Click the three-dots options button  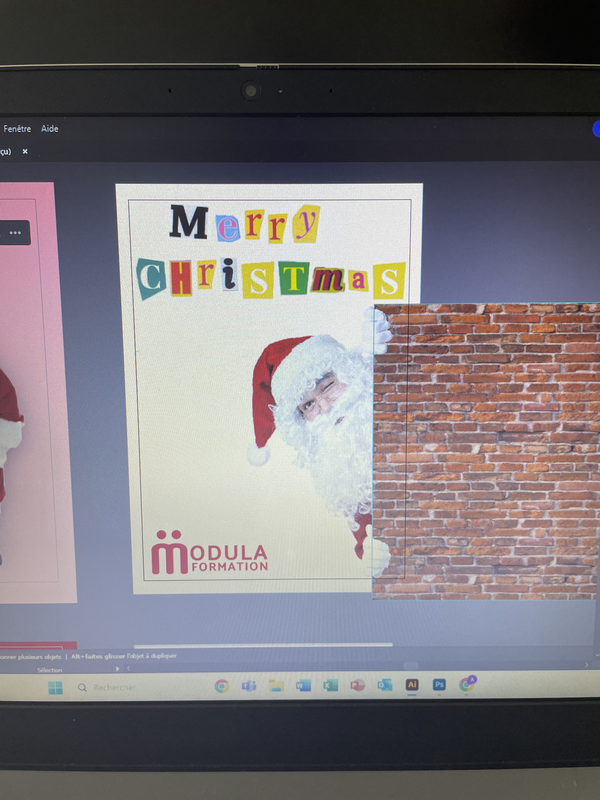pos(15,232)
